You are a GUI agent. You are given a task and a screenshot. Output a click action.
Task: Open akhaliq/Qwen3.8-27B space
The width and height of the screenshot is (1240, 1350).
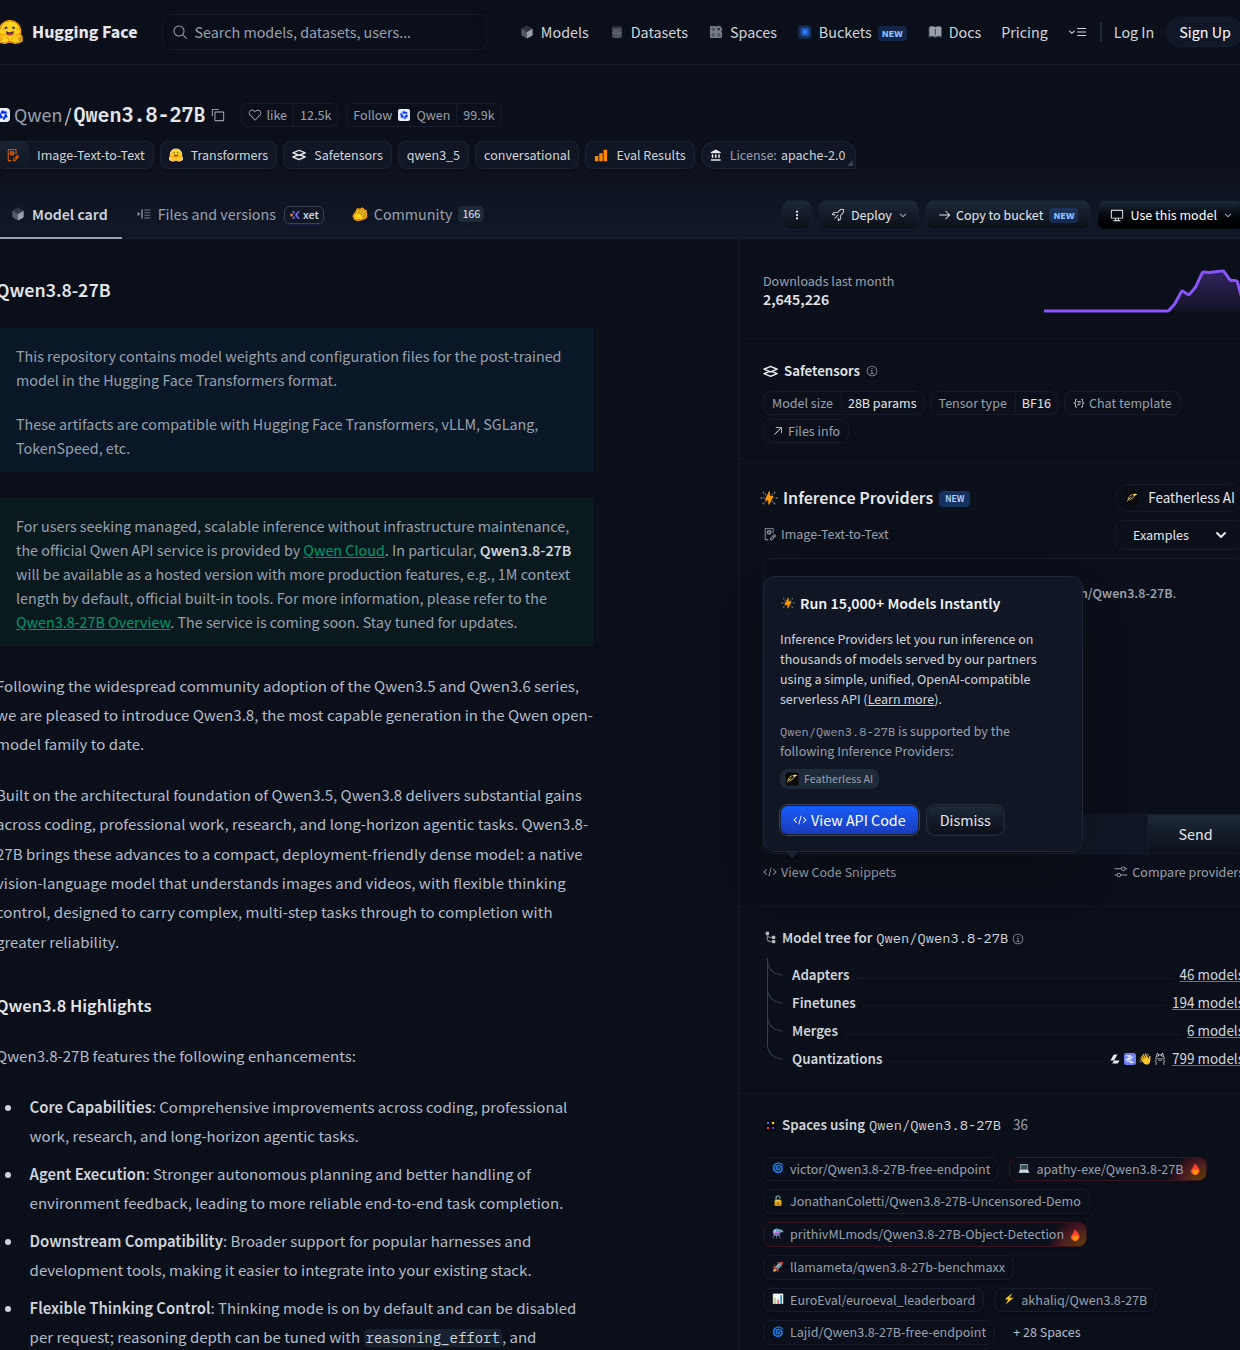coord(1075,1300)
